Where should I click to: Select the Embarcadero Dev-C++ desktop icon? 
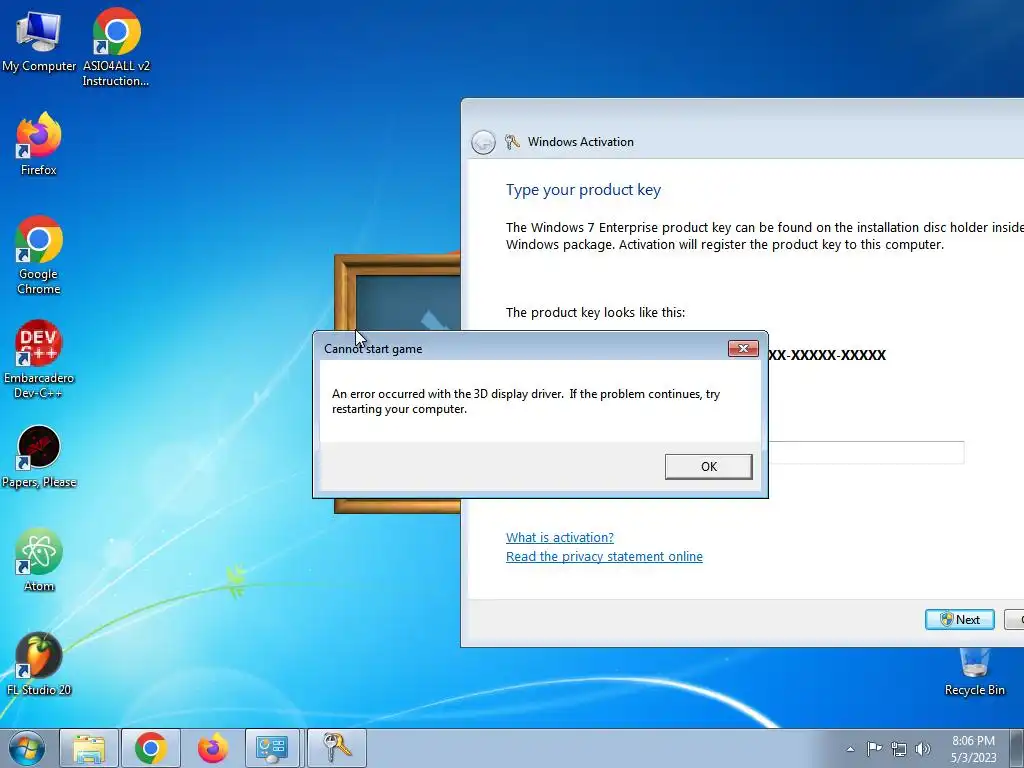coord(39,359)
